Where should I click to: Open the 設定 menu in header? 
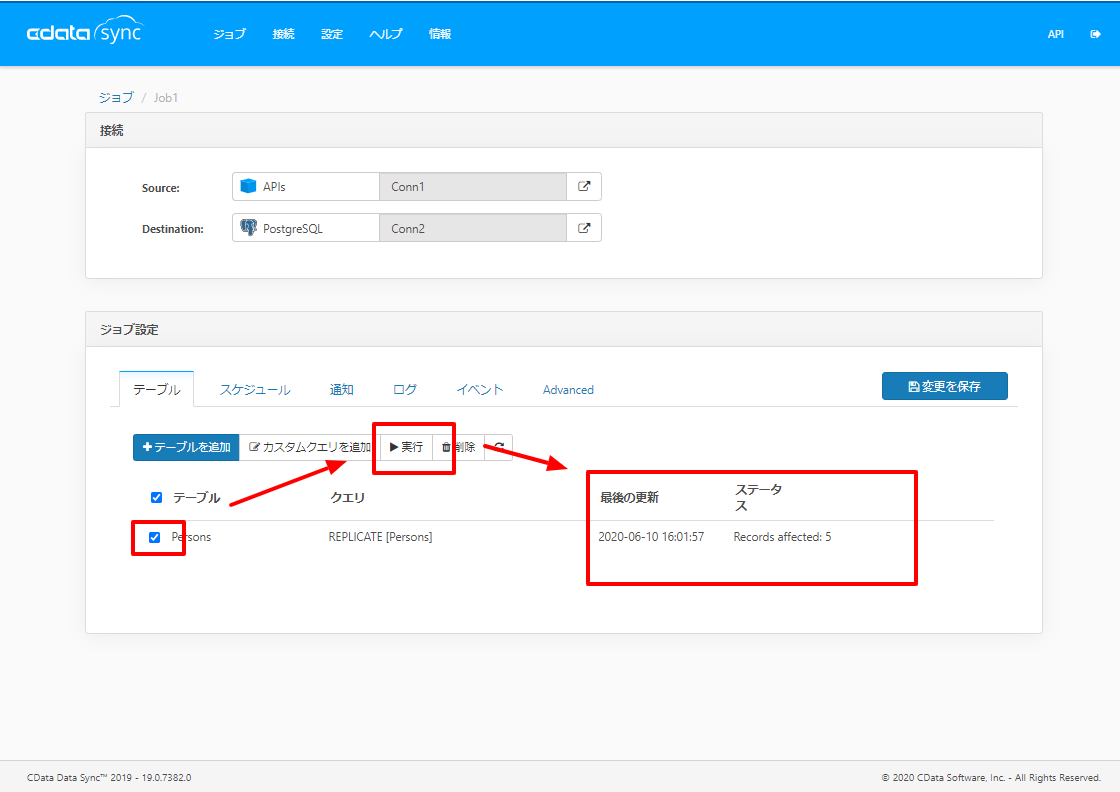point(332,34)
